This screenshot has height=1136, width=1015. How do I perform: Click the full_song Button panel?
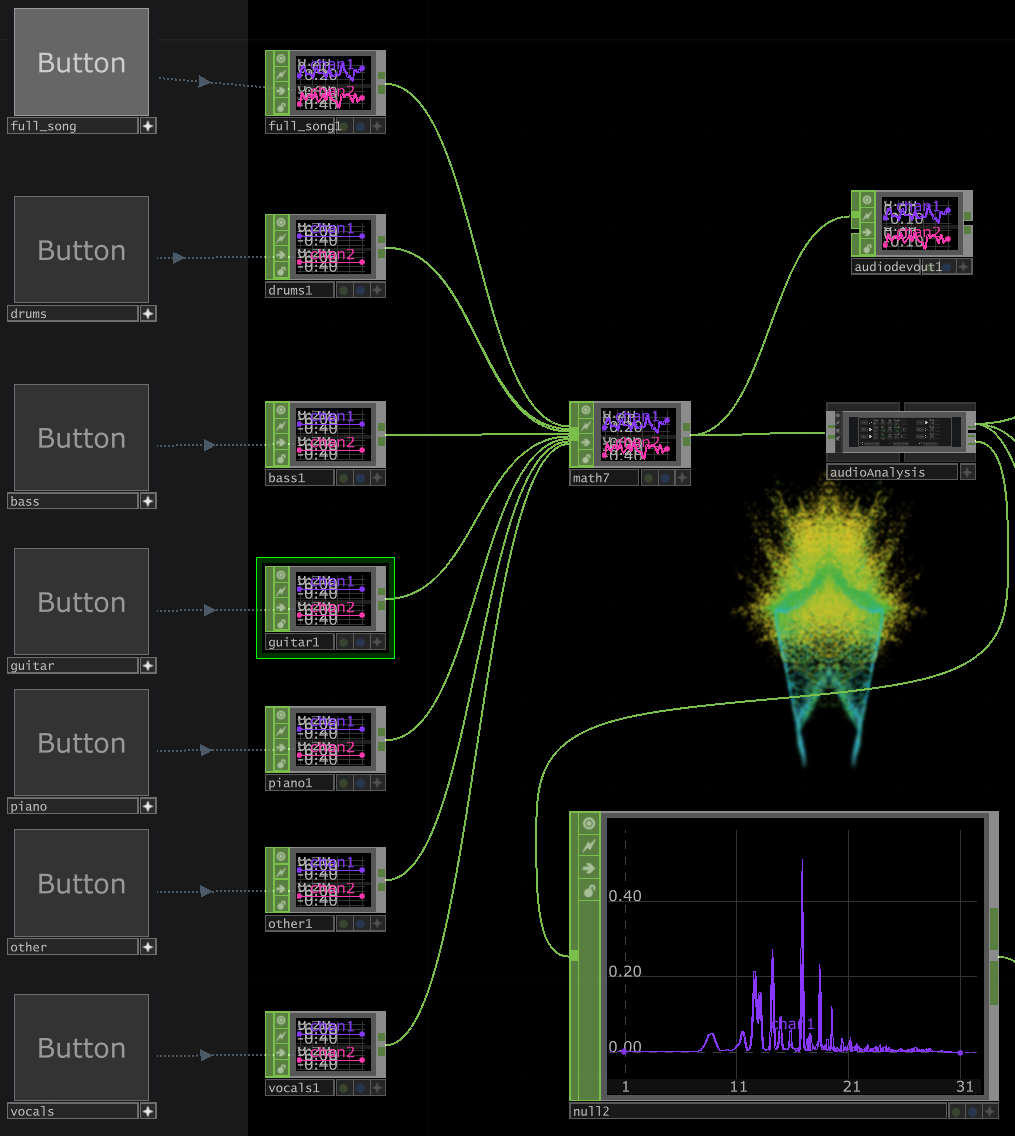pyautogui.click(x=81, y=62)
